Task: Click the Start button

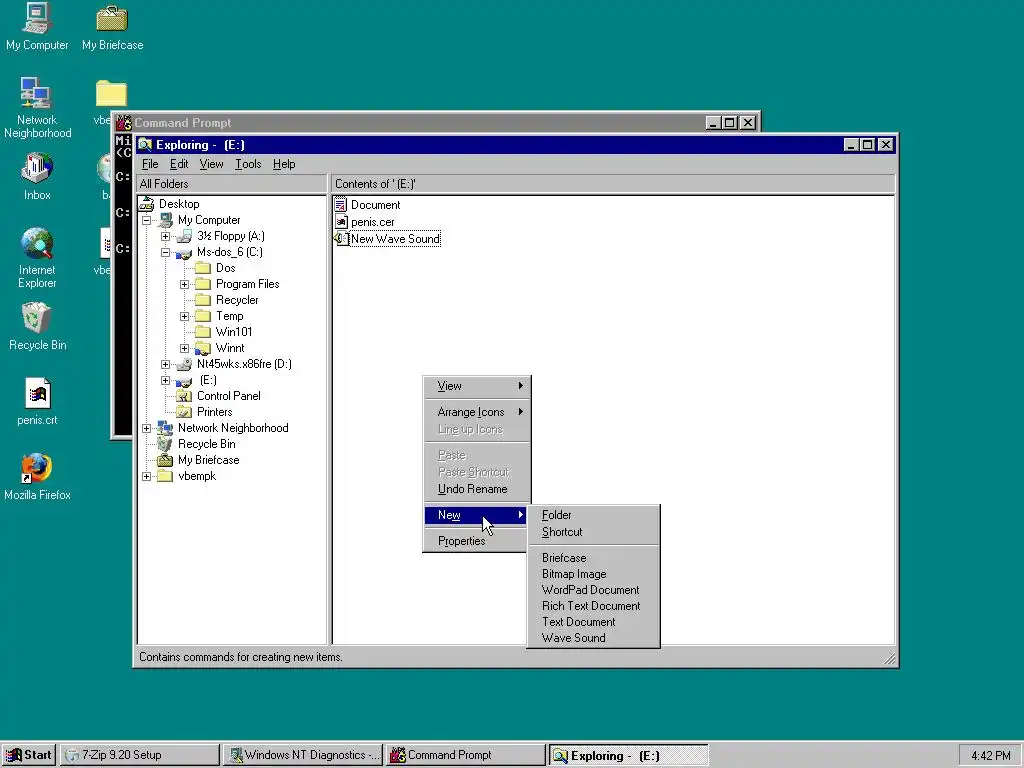Action: pos(29,755)
